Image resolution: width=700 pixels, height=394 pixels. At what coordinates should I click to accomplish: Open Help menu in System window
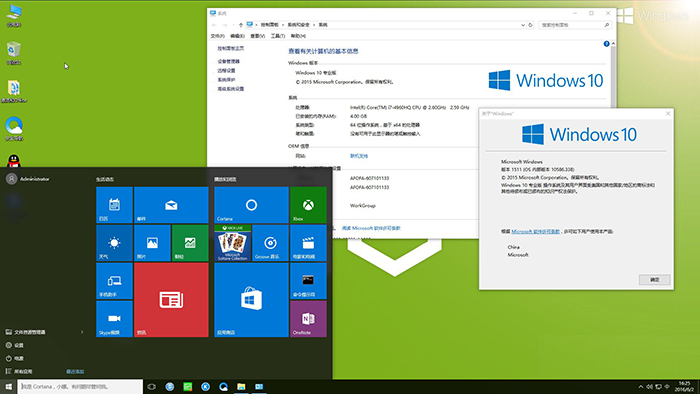[298, 36]
